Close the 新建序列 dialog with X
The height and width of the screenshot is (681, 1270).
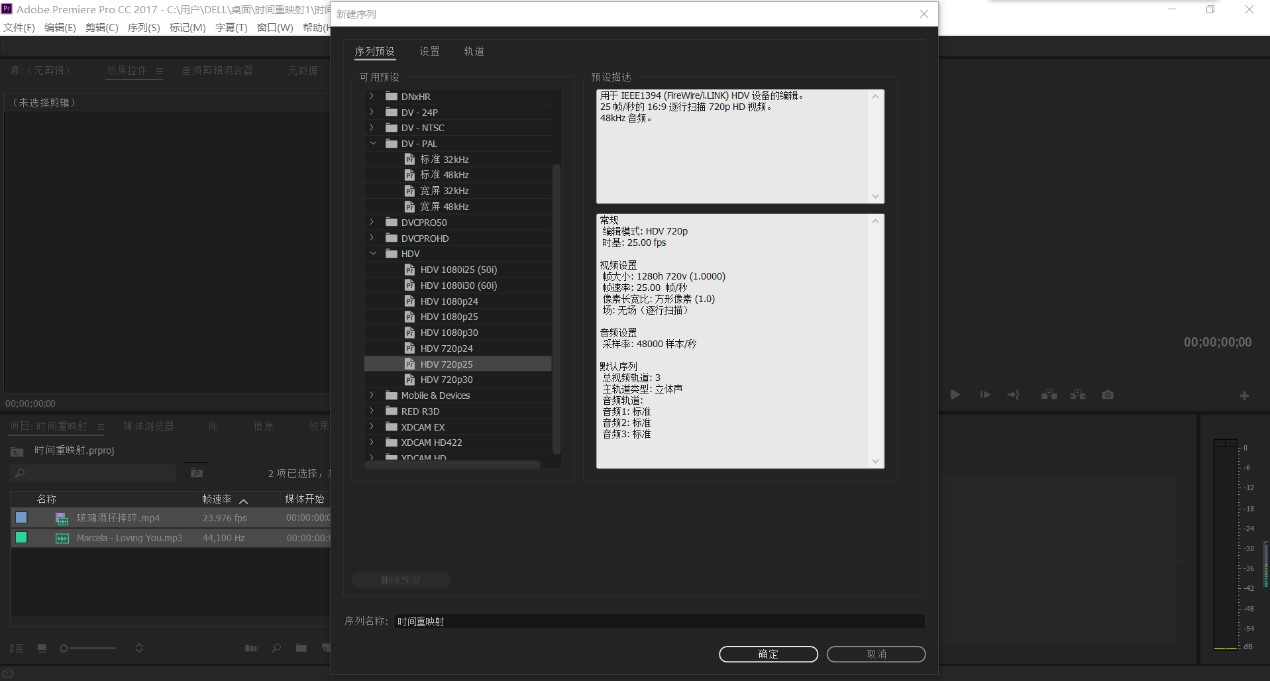point(923,14)
